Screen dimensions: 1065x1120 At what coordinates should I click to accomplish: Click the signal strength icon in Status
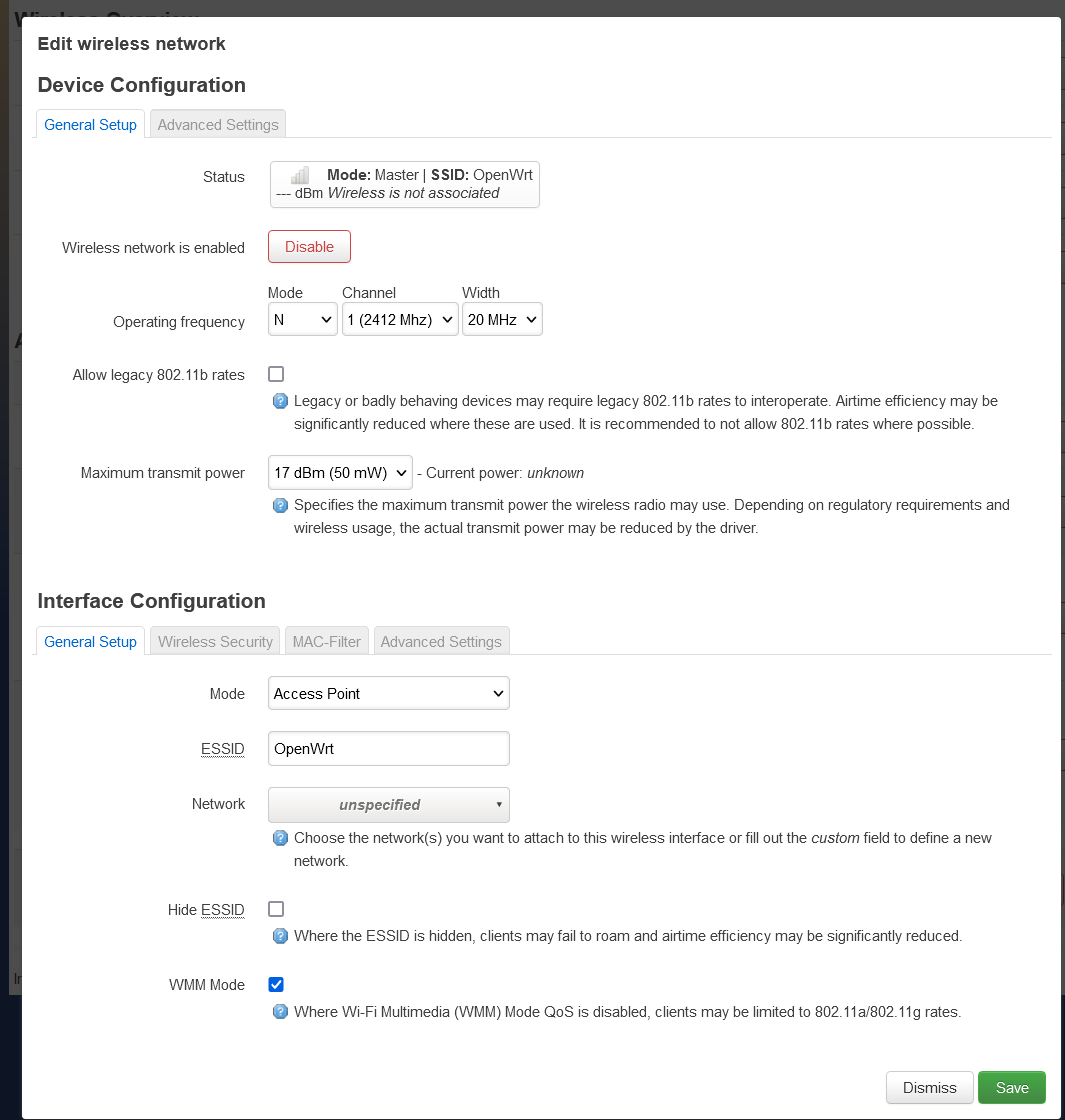[x=300, y=175]
